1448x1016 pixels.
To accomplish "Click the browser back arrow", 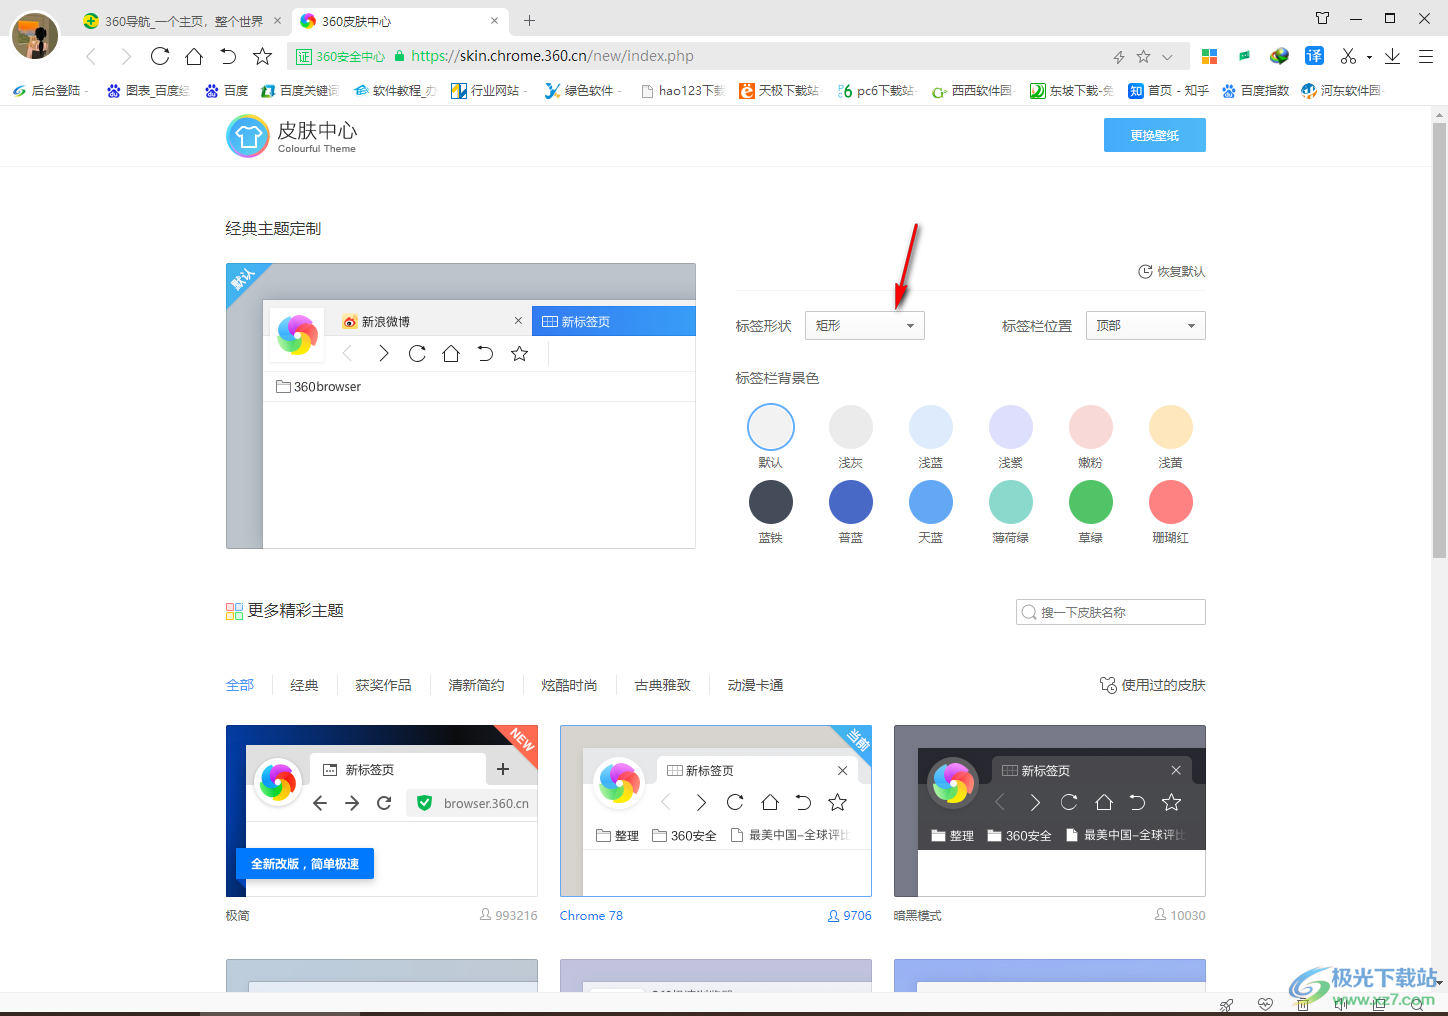I will click(x=91, y=57).
